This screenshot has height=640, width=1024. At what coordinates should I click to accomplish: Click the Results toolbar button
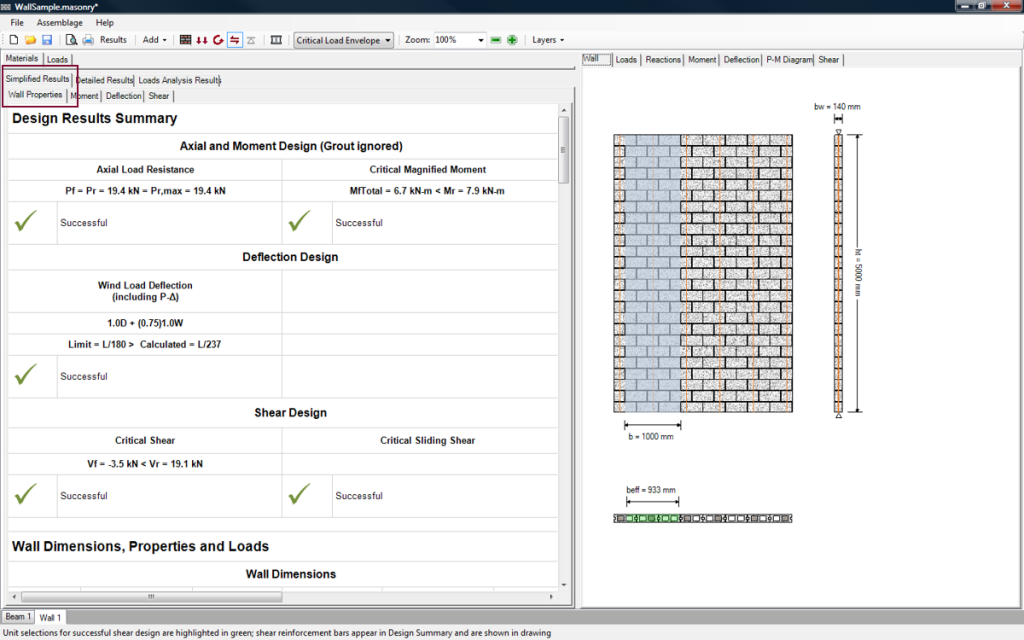click(113, 40)
